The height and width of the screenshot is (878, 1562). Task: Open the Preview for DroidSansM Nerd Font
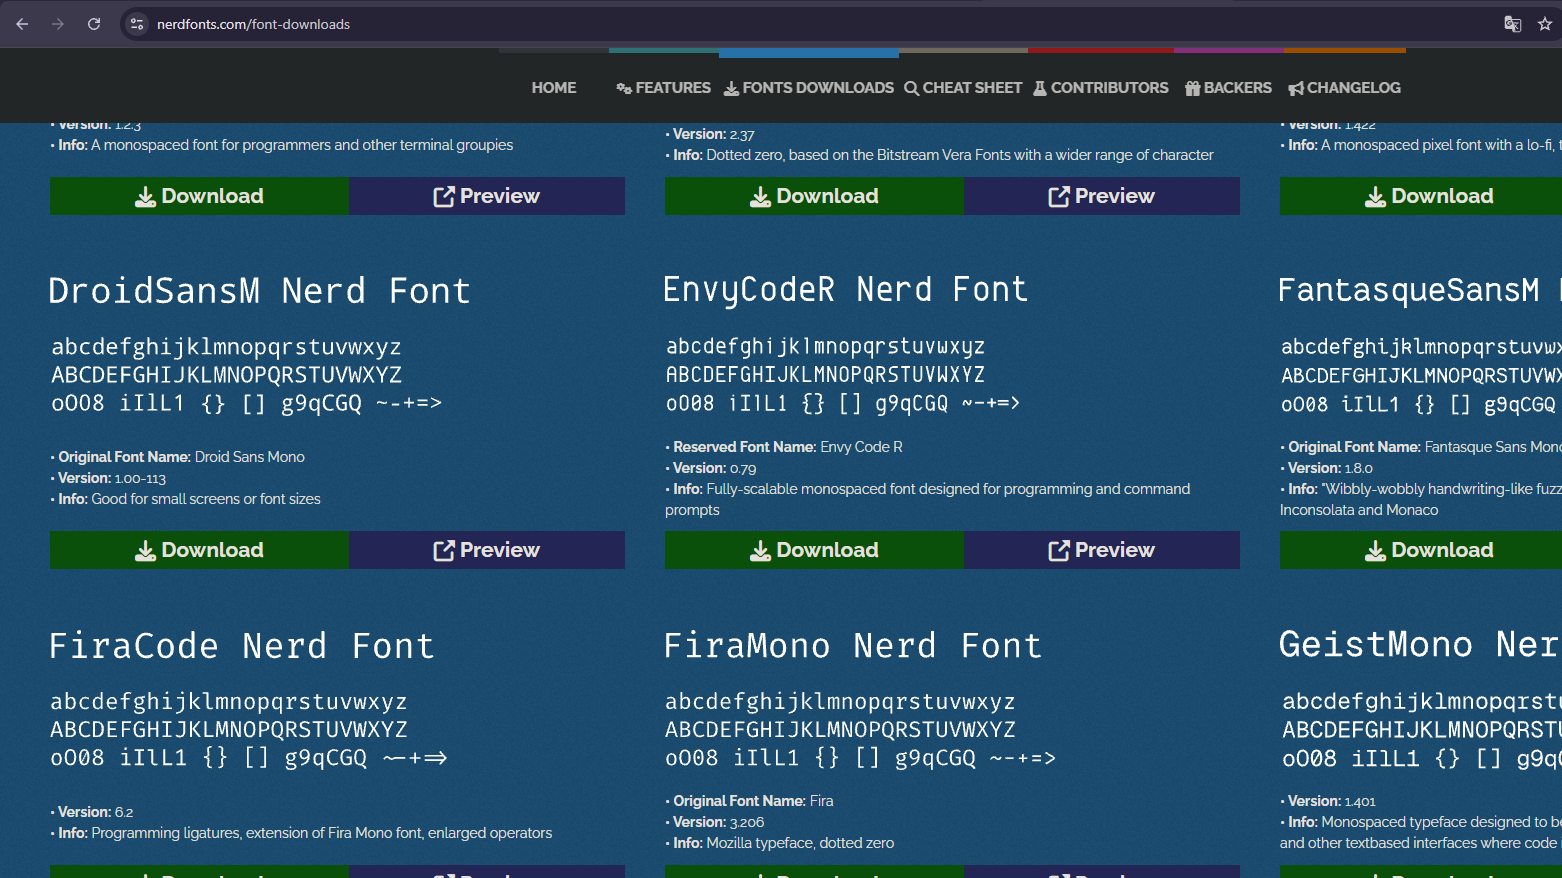click(x=487, y=550)
